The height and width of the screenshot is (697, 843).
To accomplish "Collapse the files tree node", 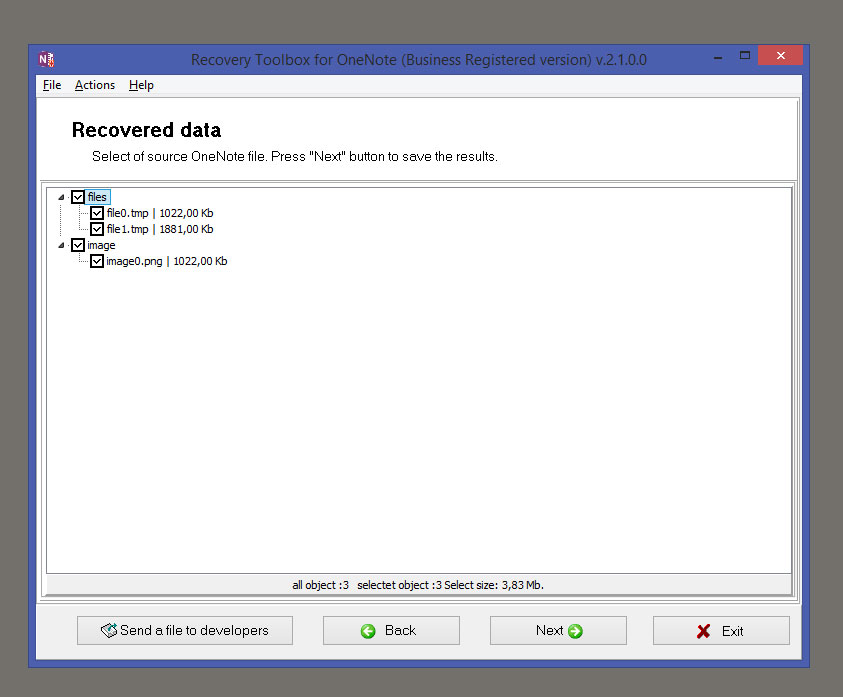I will point(62,197).
